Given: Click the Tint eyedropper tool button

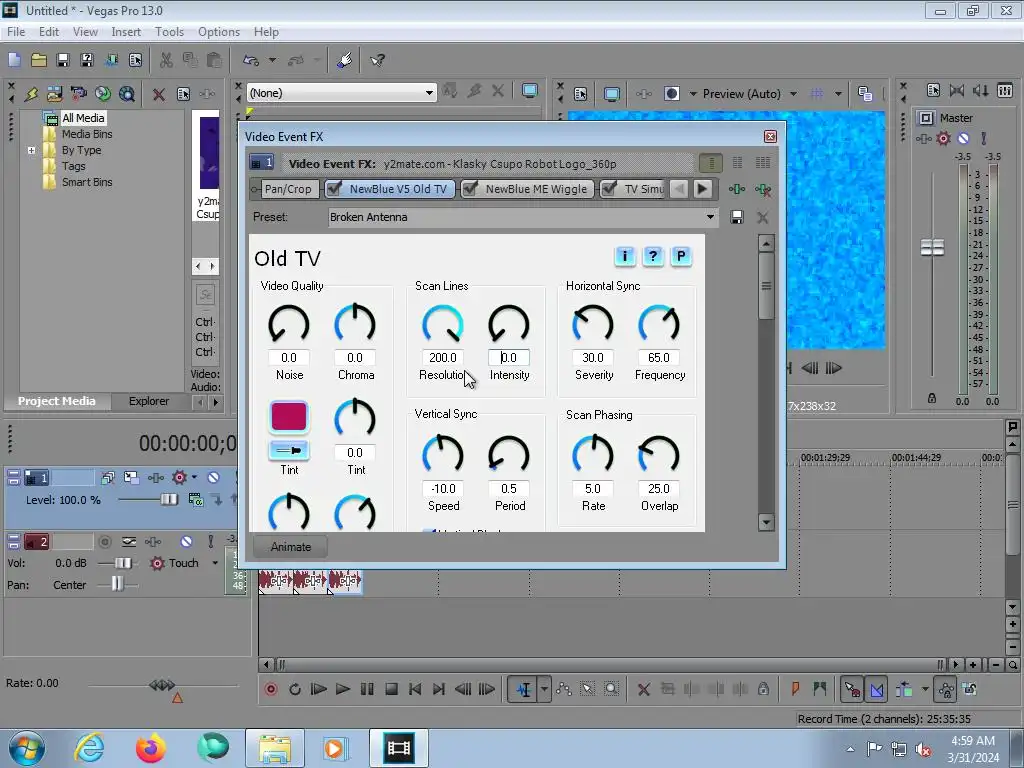Looking at the screenshot, I should (289, 450).
